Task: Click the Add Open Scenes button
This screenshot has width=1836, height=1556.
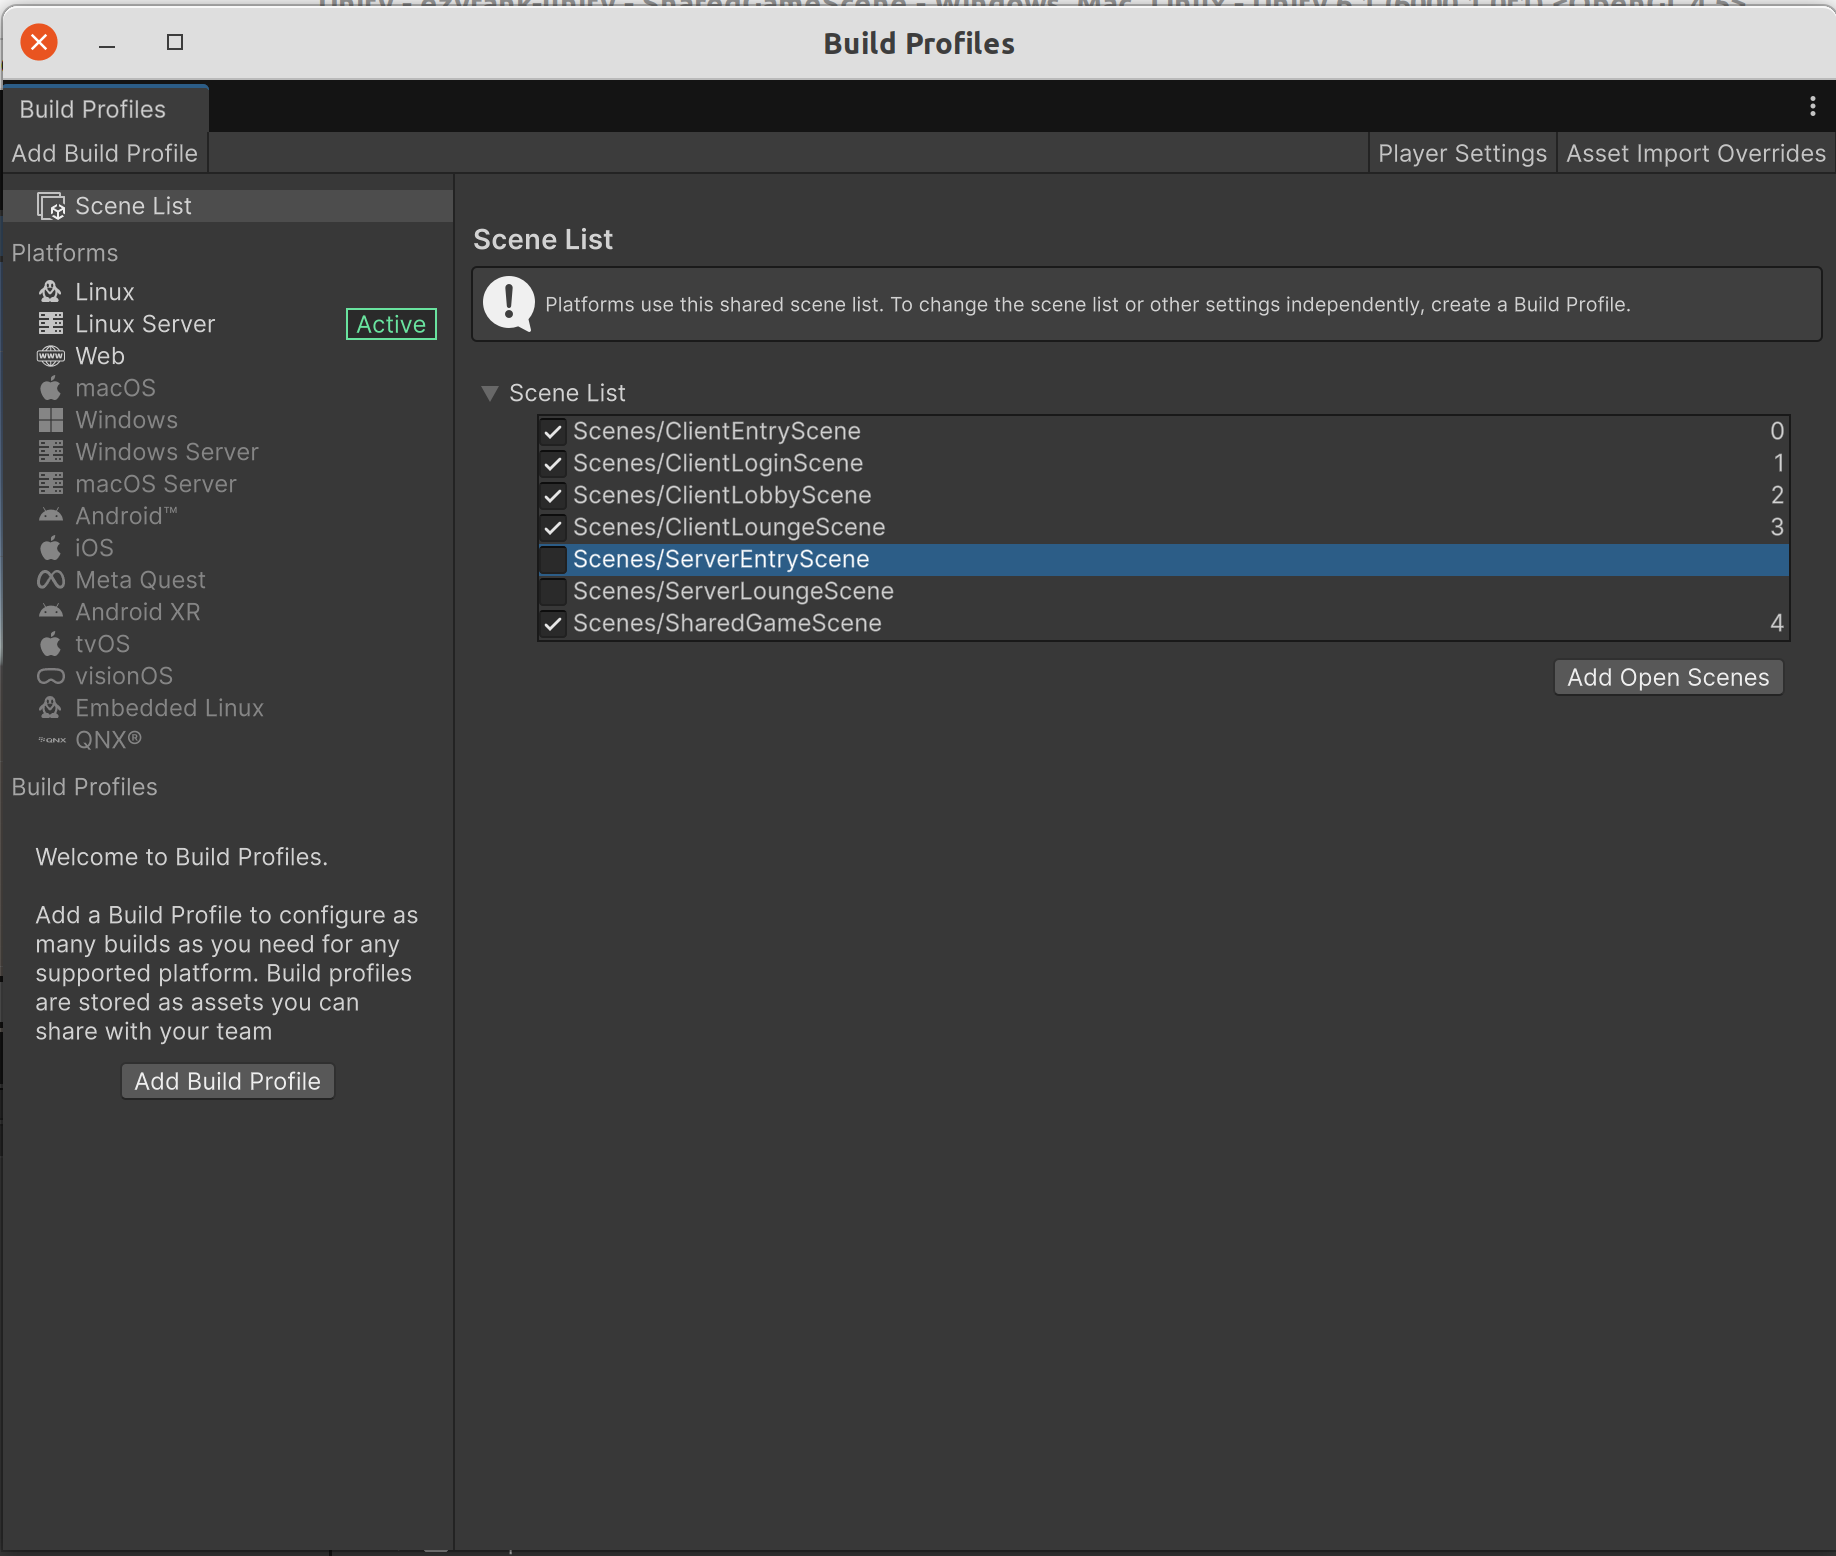Action: click(x=1666, y=676)
